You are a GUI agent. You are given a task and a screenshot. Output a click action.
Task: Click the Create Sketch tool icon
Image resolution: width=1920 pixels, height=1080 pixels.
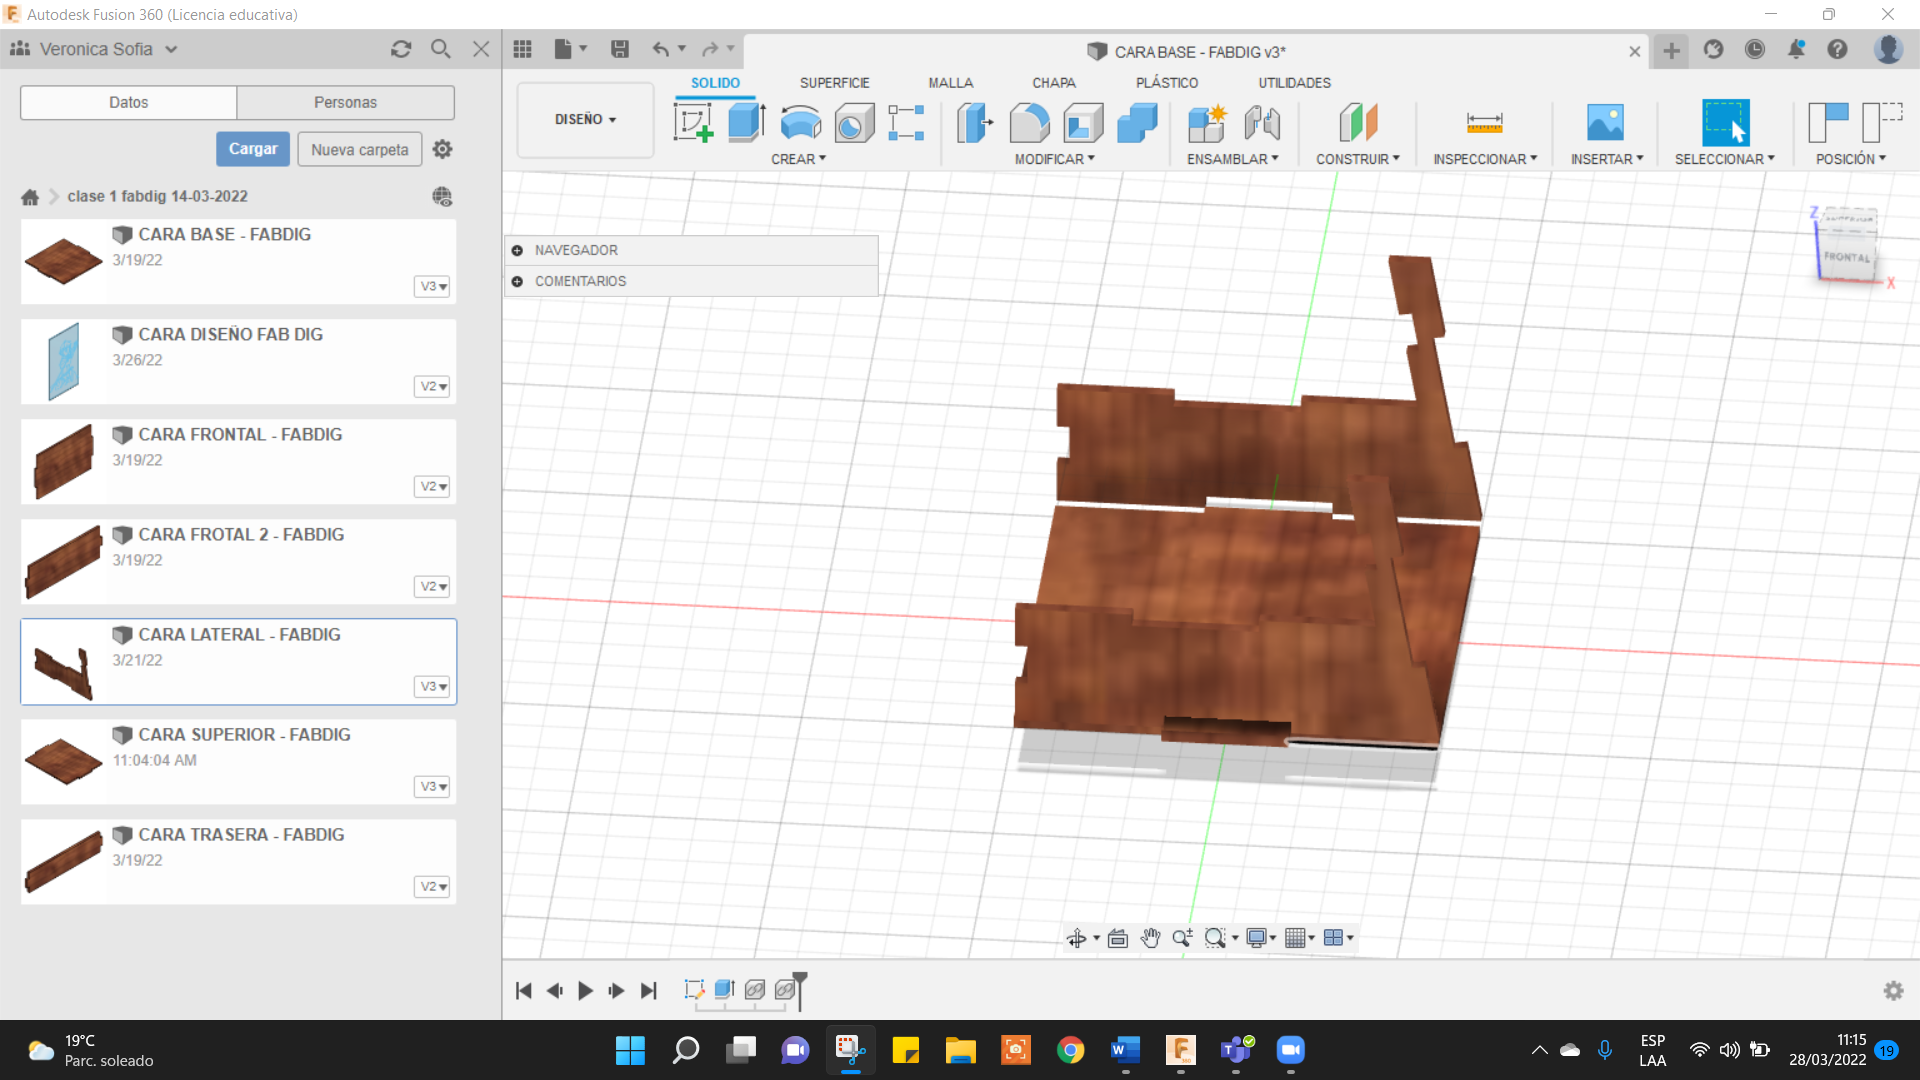tap(693, 123)
